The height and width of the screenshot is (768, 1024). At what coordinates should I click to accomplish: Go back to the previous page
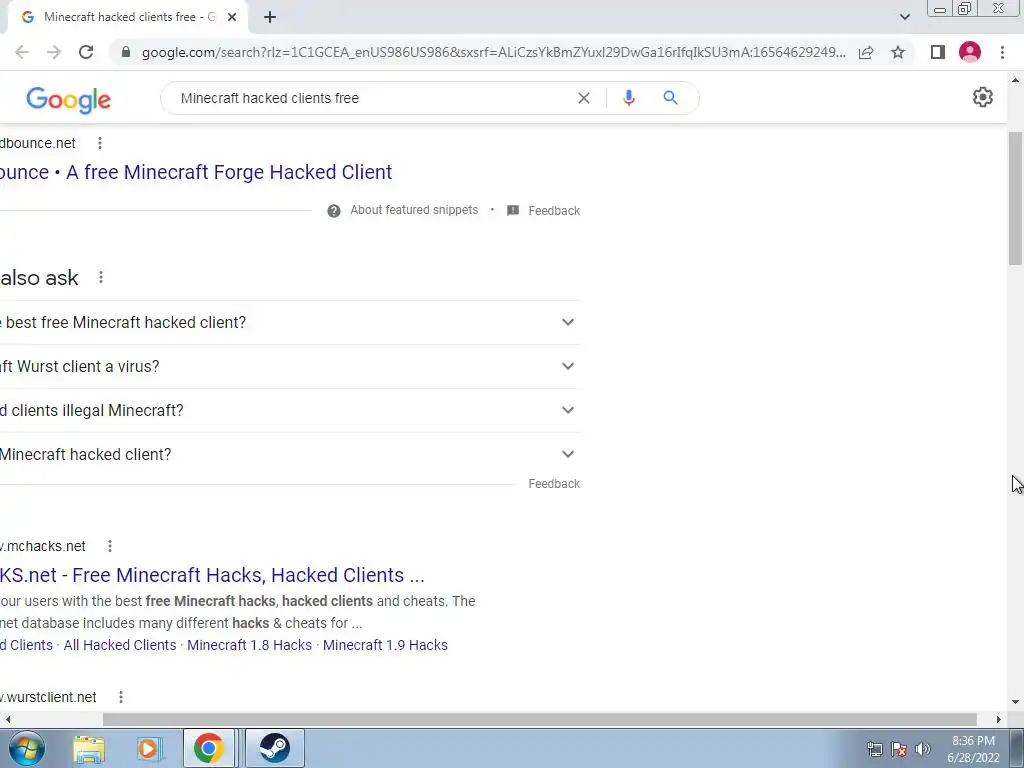22,52
